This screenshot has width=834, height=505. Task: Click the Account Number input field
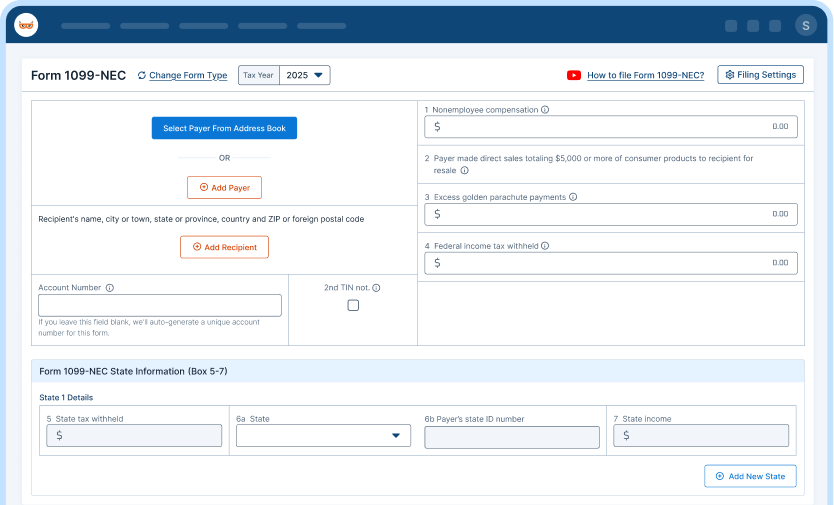click(160, 305)
